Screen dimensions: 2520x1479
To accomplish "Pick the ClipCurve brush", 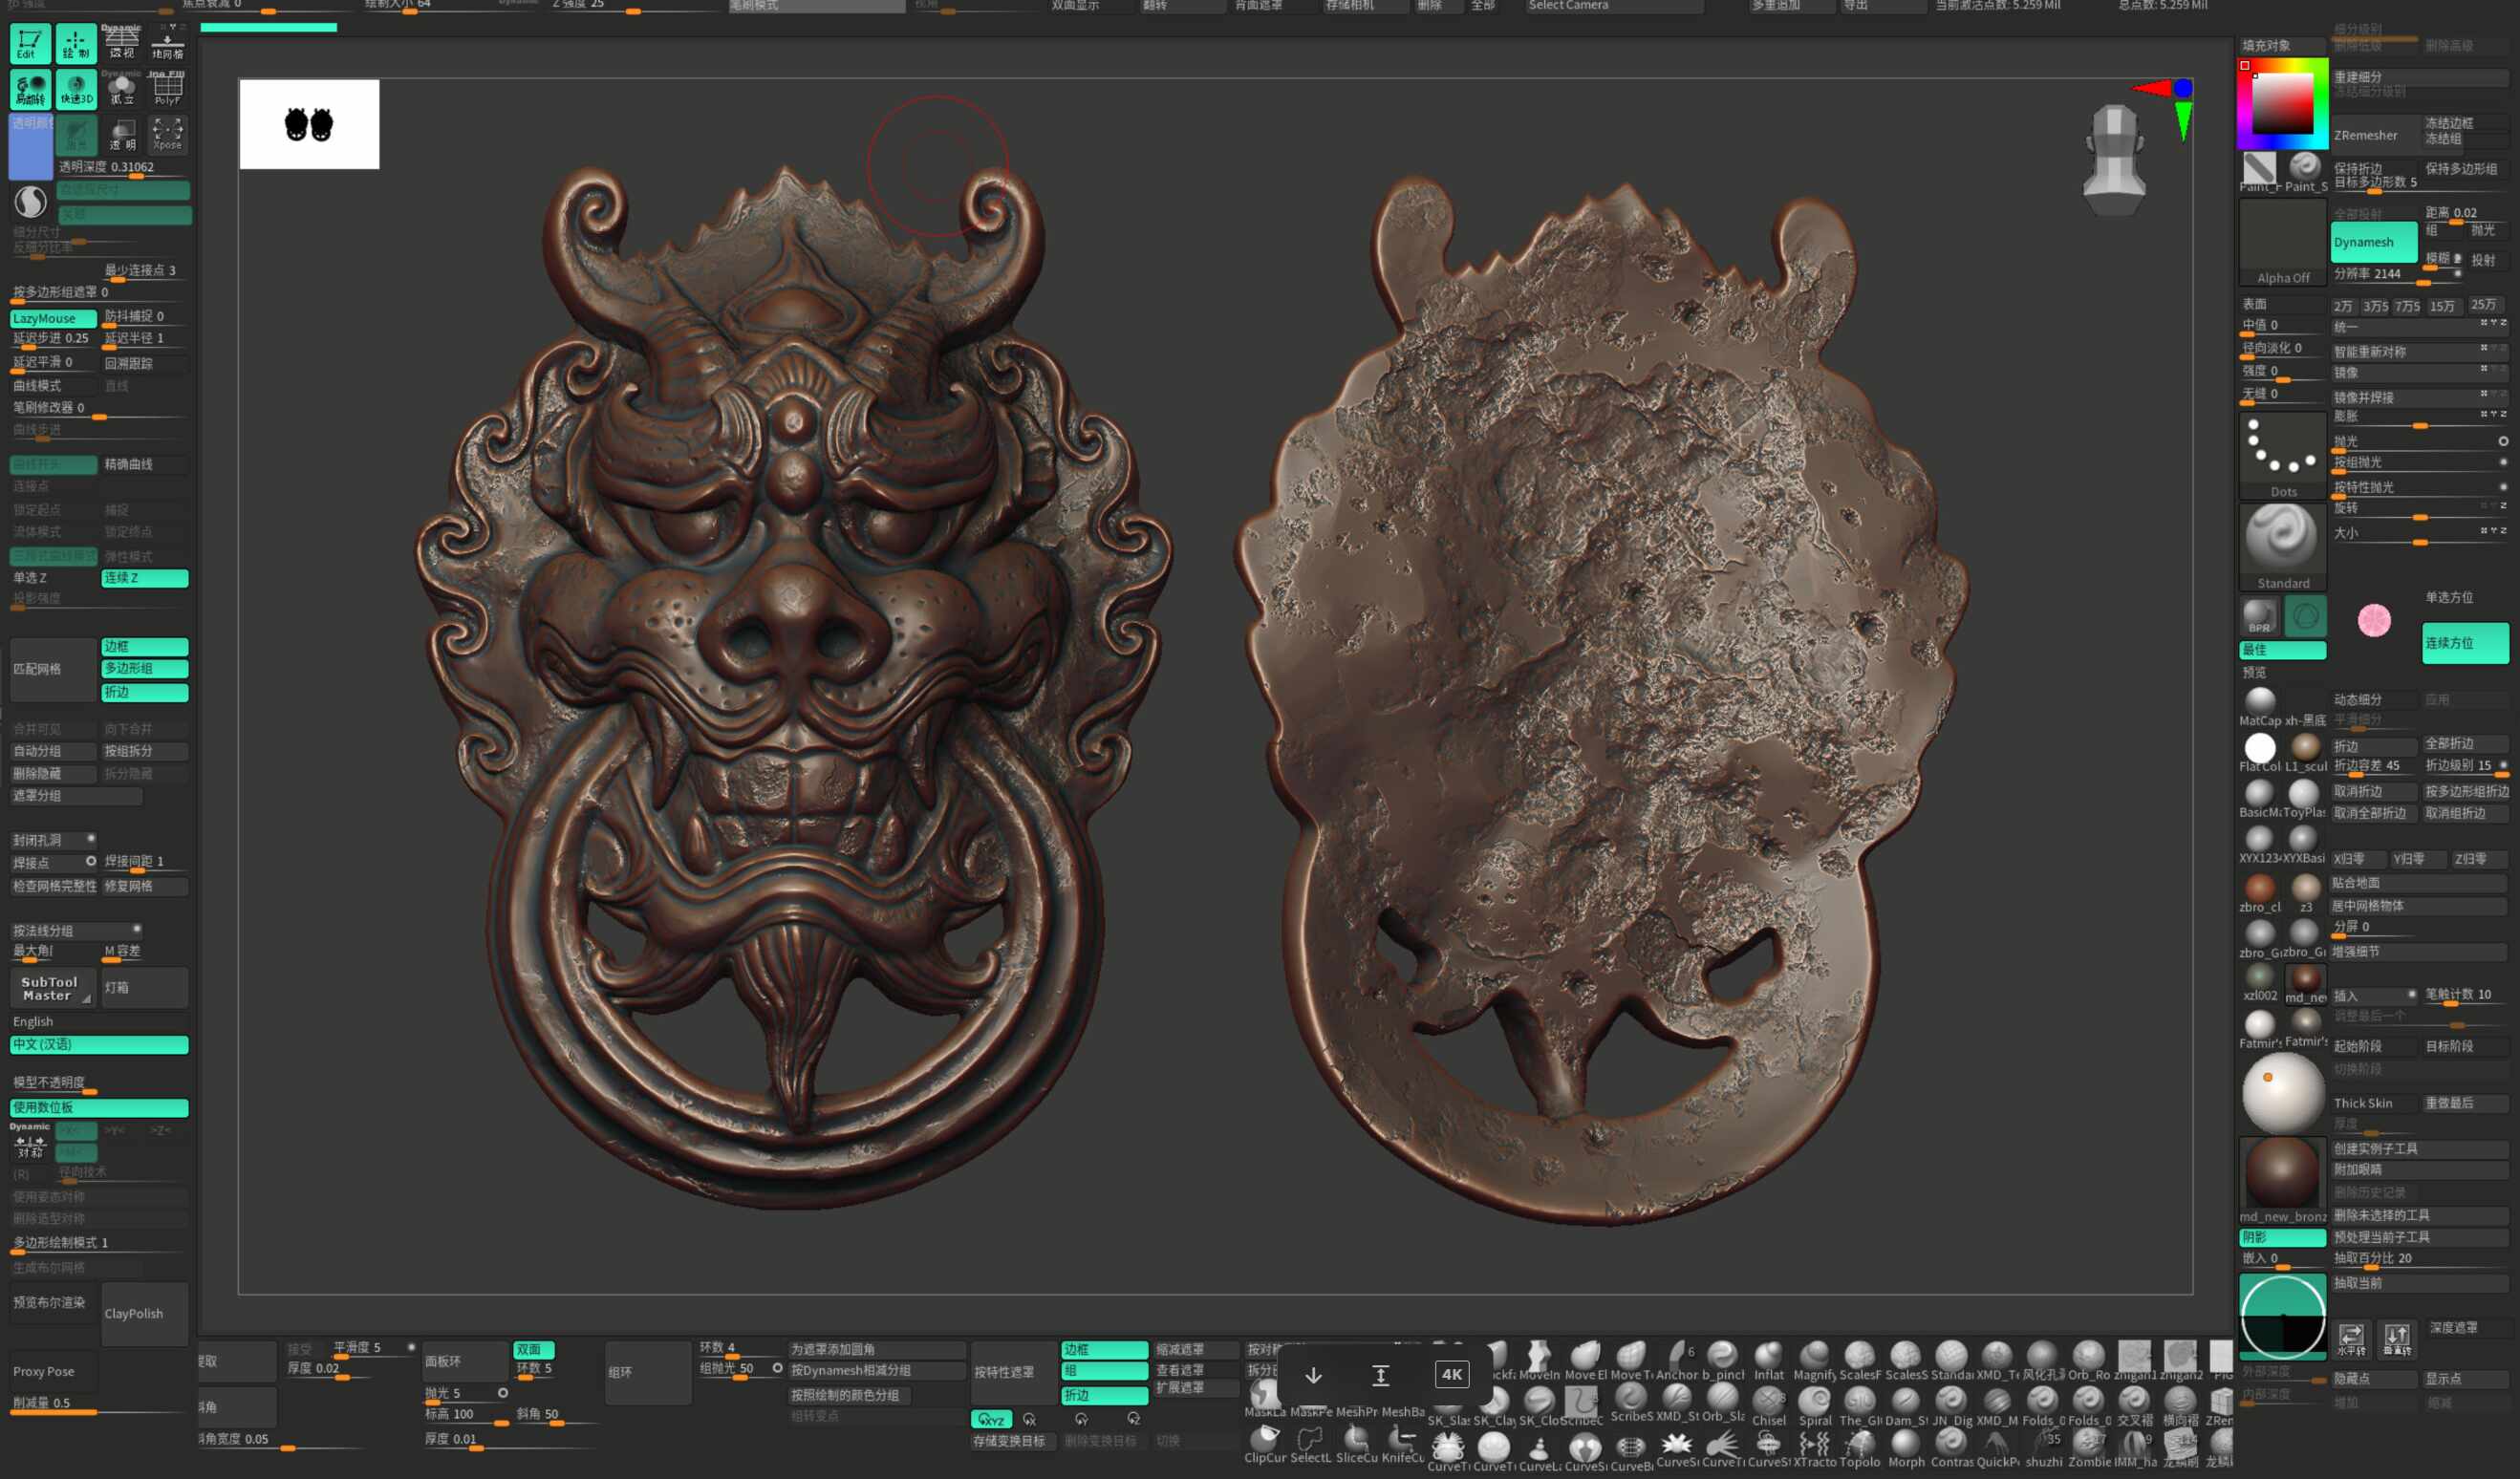I will [x=1265, y=1442].
